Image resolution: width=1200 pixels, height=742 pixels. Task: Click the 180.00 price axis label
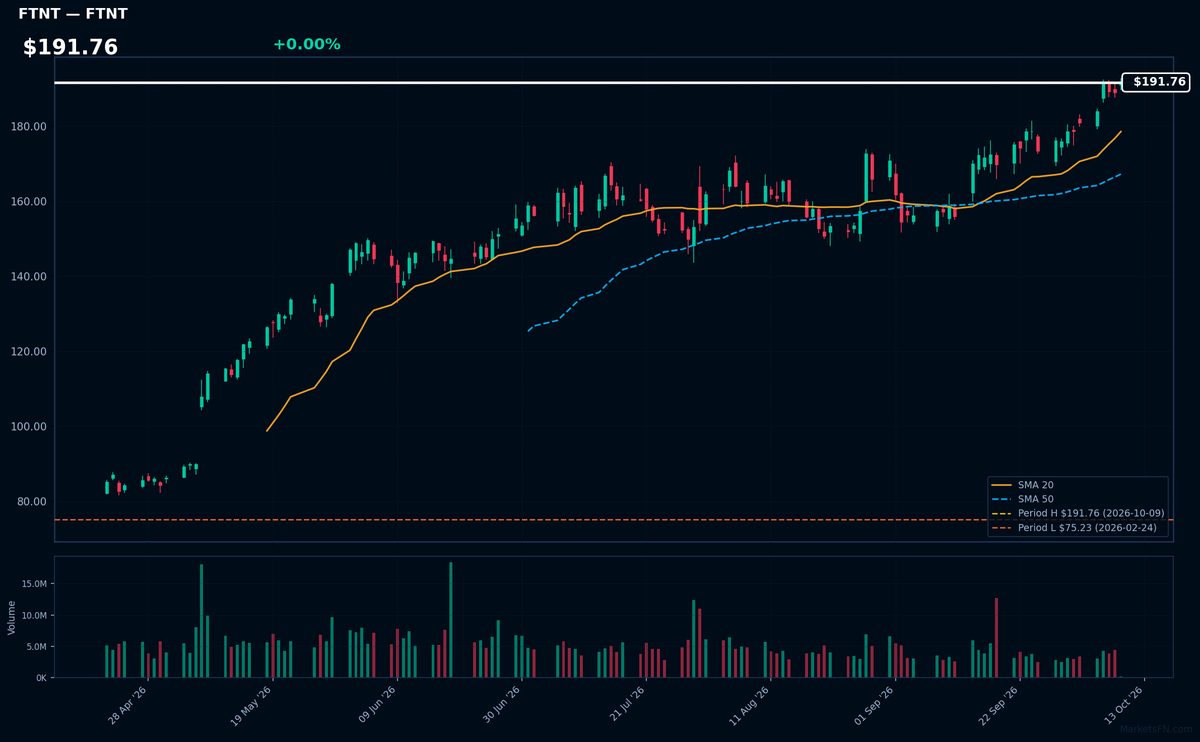tap(31, 127)
